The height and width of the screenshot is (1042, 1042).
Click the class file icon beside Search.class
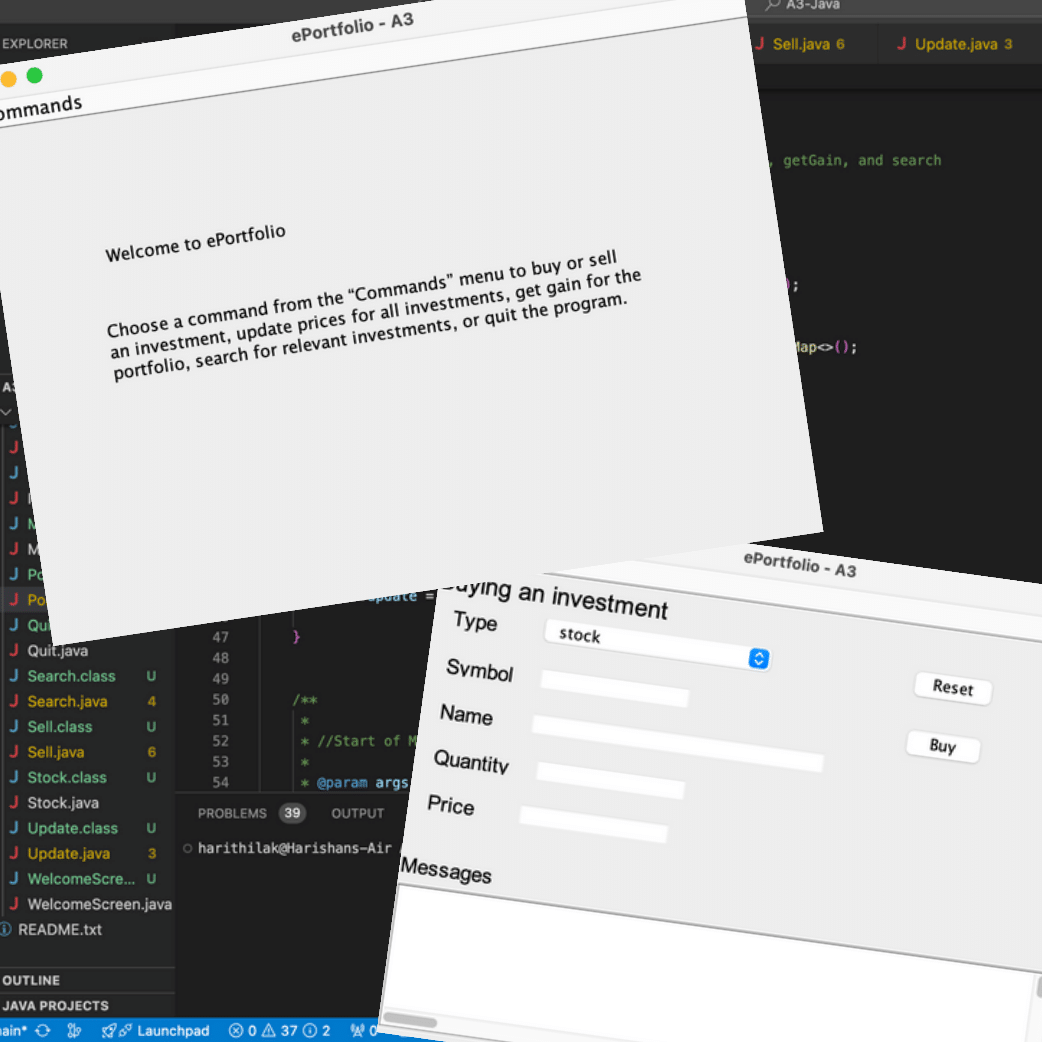coord(14,676)
